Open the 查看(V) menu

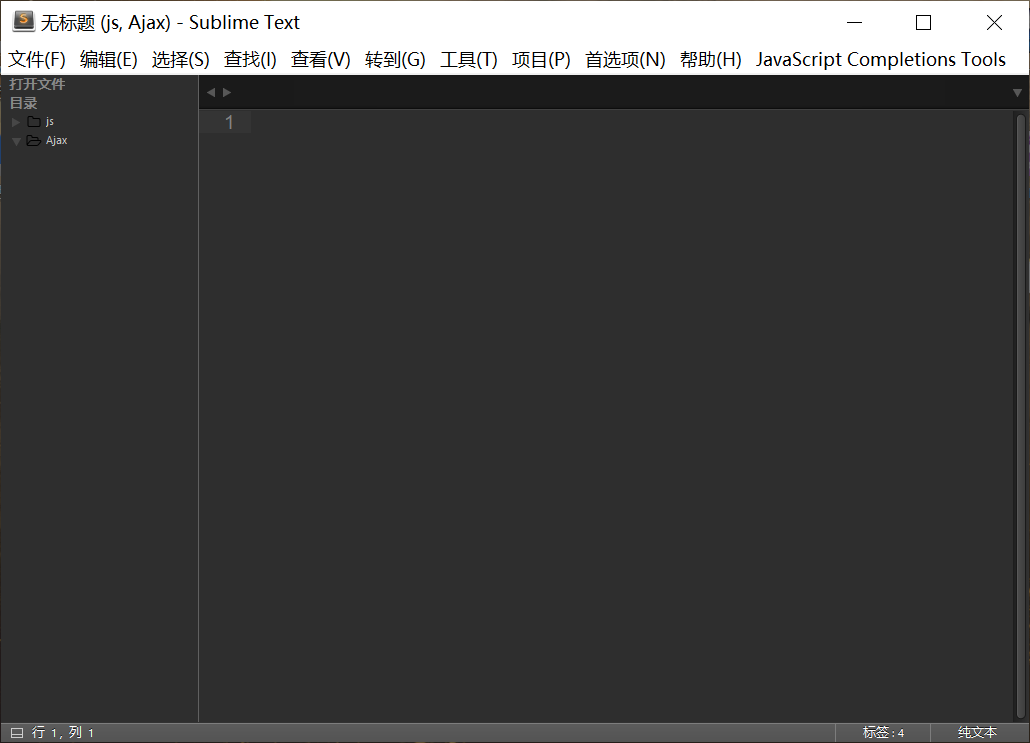(321, 60)
